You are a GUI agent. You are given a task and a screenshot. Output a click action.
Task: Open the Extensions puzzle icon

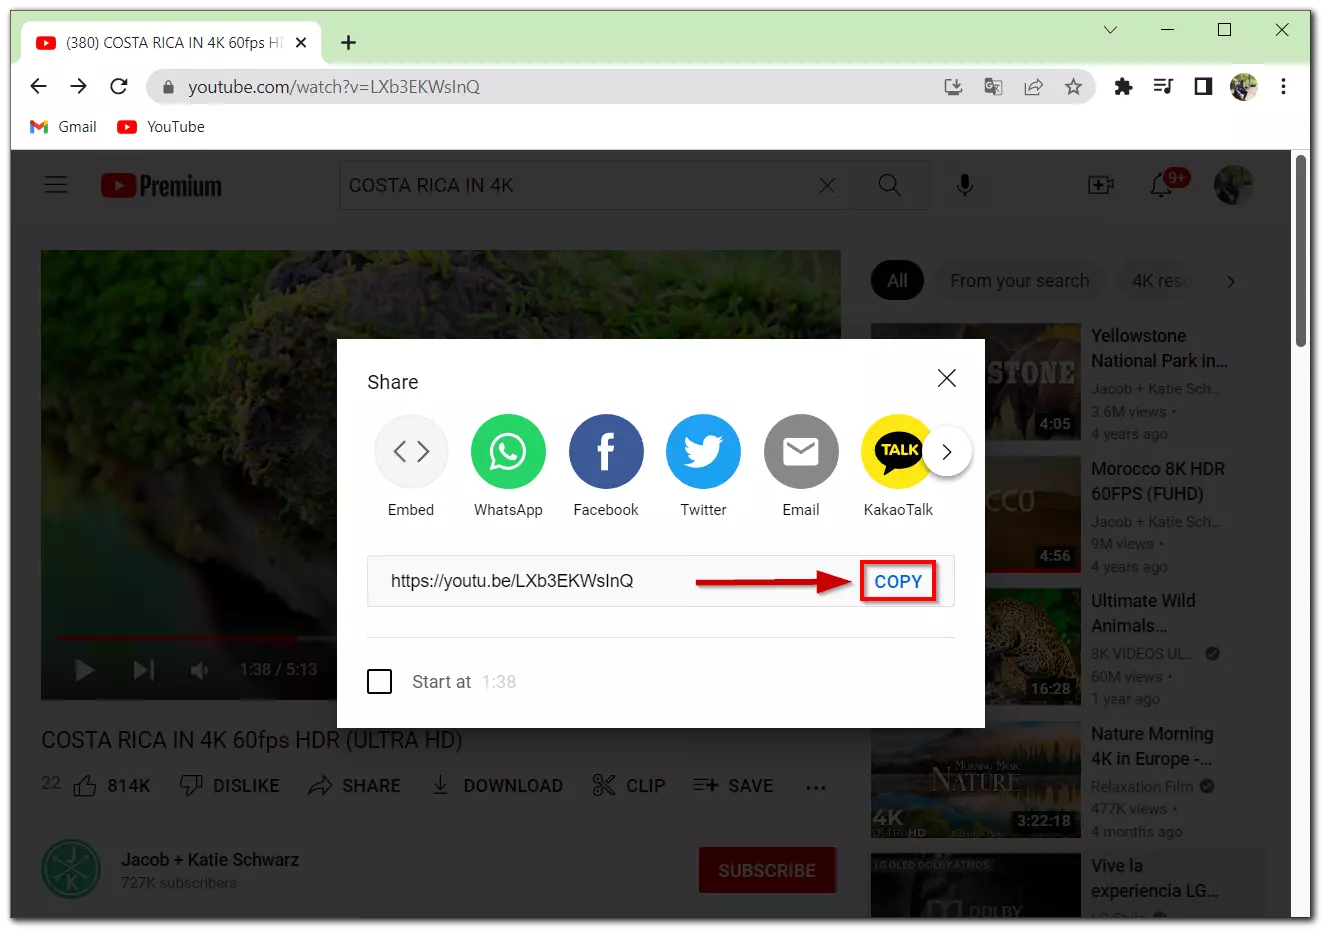[x=1123, y=87]
